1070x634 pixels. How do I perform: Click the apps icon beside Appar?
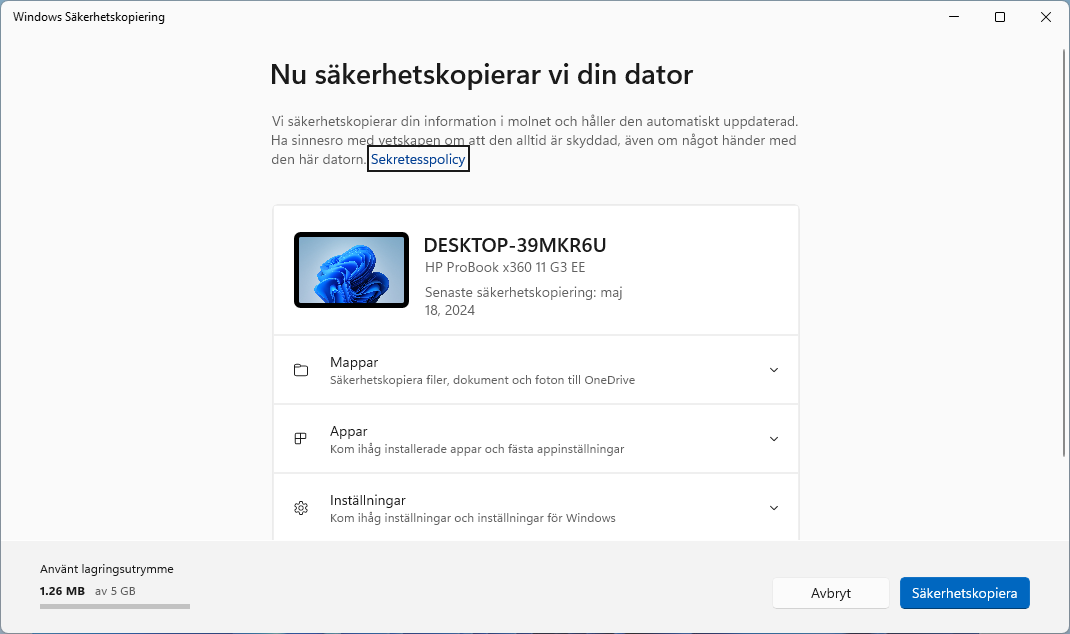click(x=301, y=438)
